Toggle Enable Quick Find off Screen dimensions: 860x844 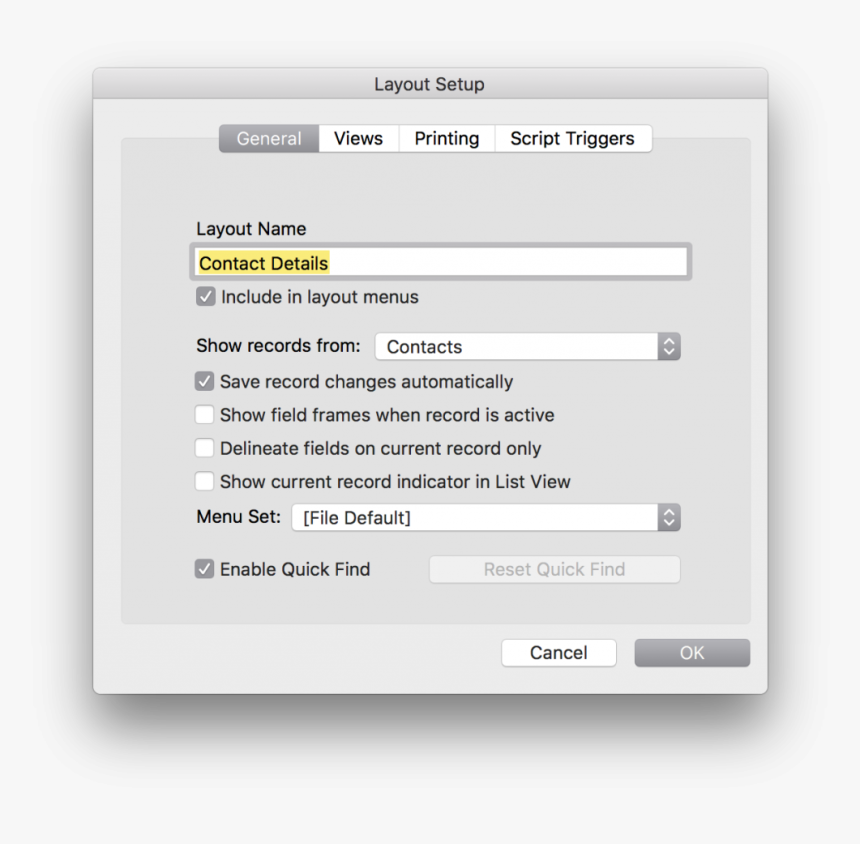tap(204, 568)
